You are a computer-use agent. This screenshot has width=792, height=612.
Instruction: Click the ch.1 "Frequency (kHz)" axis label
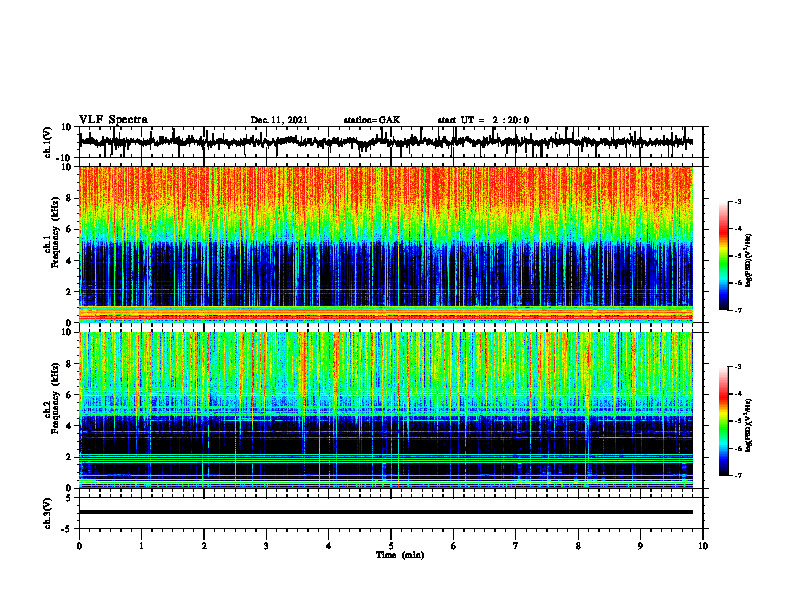tap(55, 230)
